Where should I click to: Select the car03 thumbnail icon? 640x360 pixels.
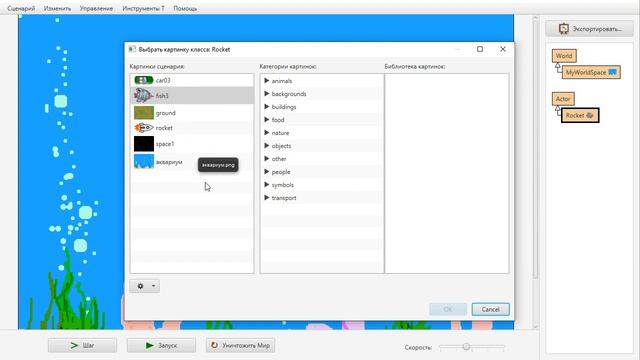coord(144,80)
